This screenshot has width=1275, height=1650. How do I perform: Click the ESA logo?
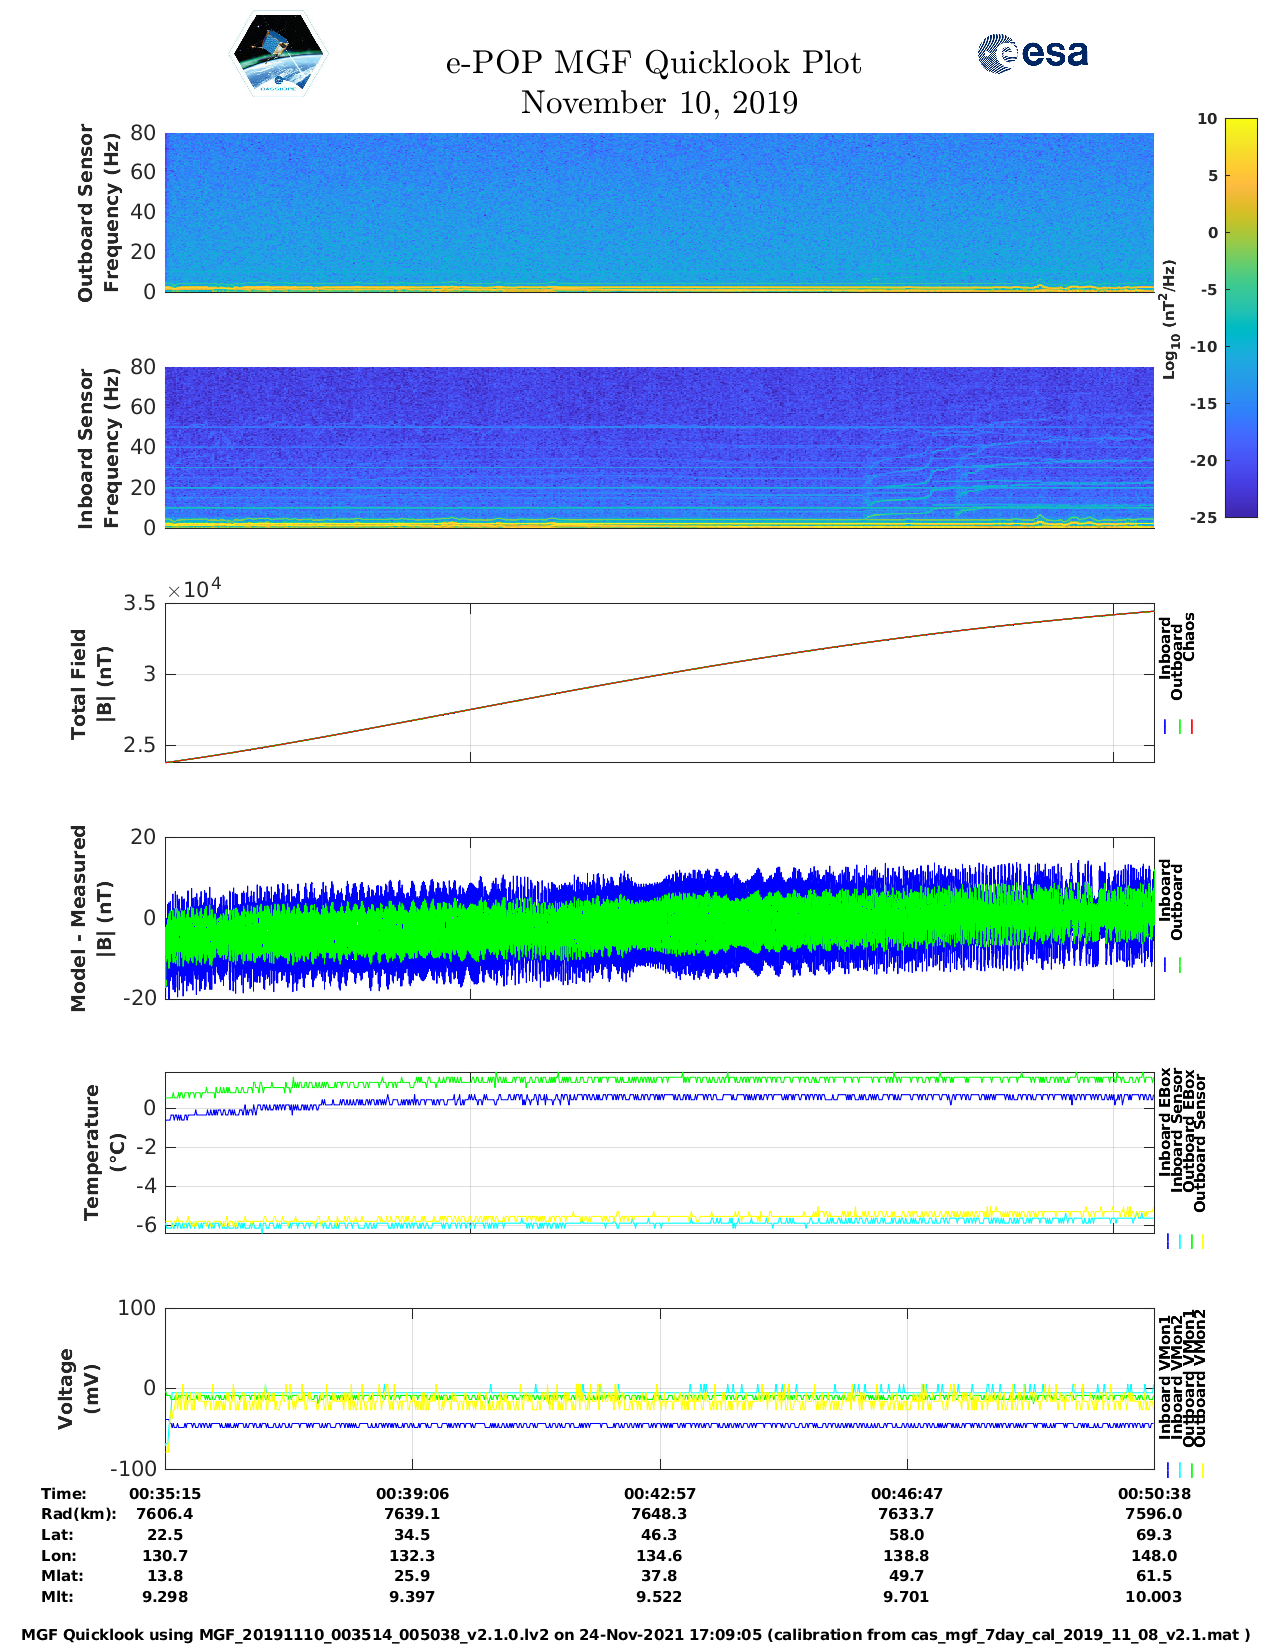[1033, 53]
